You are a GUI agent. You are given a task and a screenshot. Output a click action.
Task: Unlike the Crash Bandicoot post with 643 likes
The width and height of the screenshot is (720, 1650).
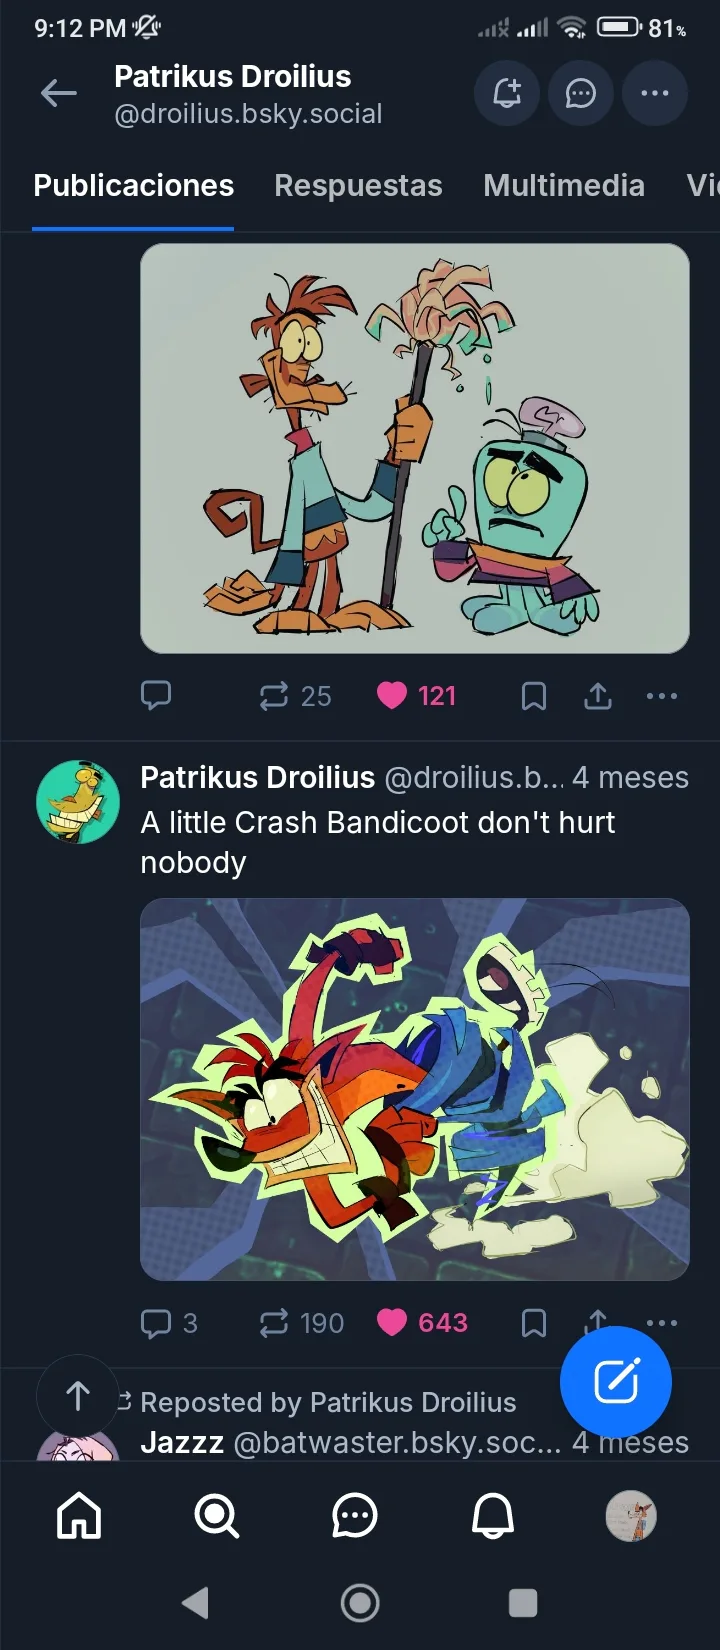[392, 1323]
